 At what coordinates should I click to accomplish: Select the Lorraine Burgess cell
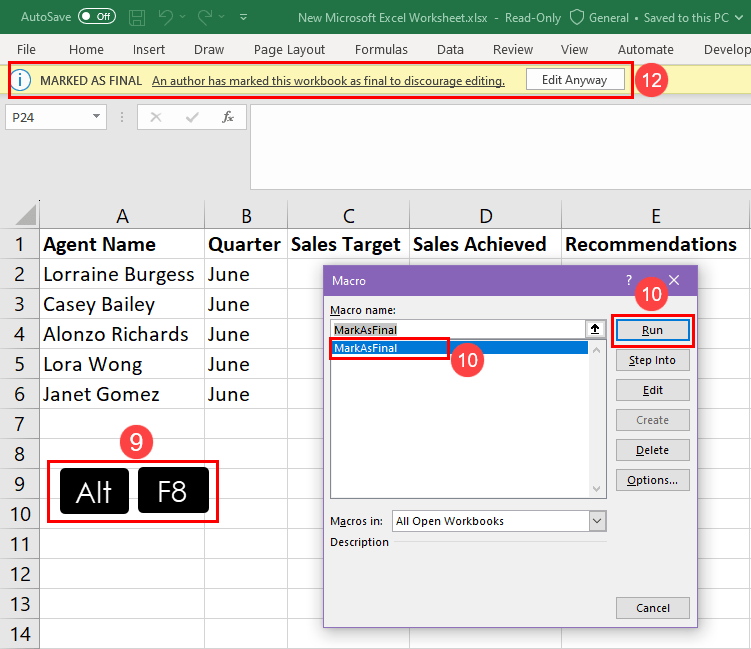coord(122,274)
